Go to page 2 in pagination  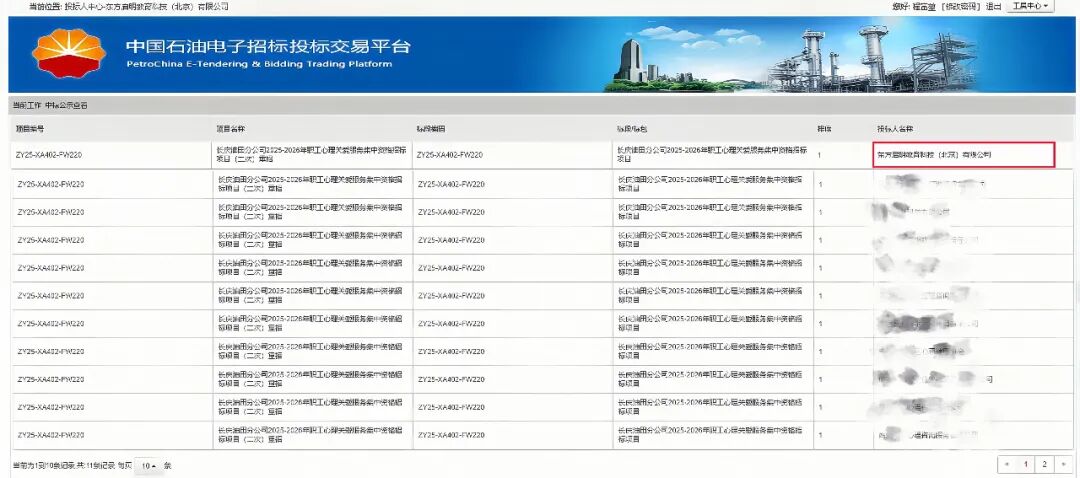(x=1045, y=465)
